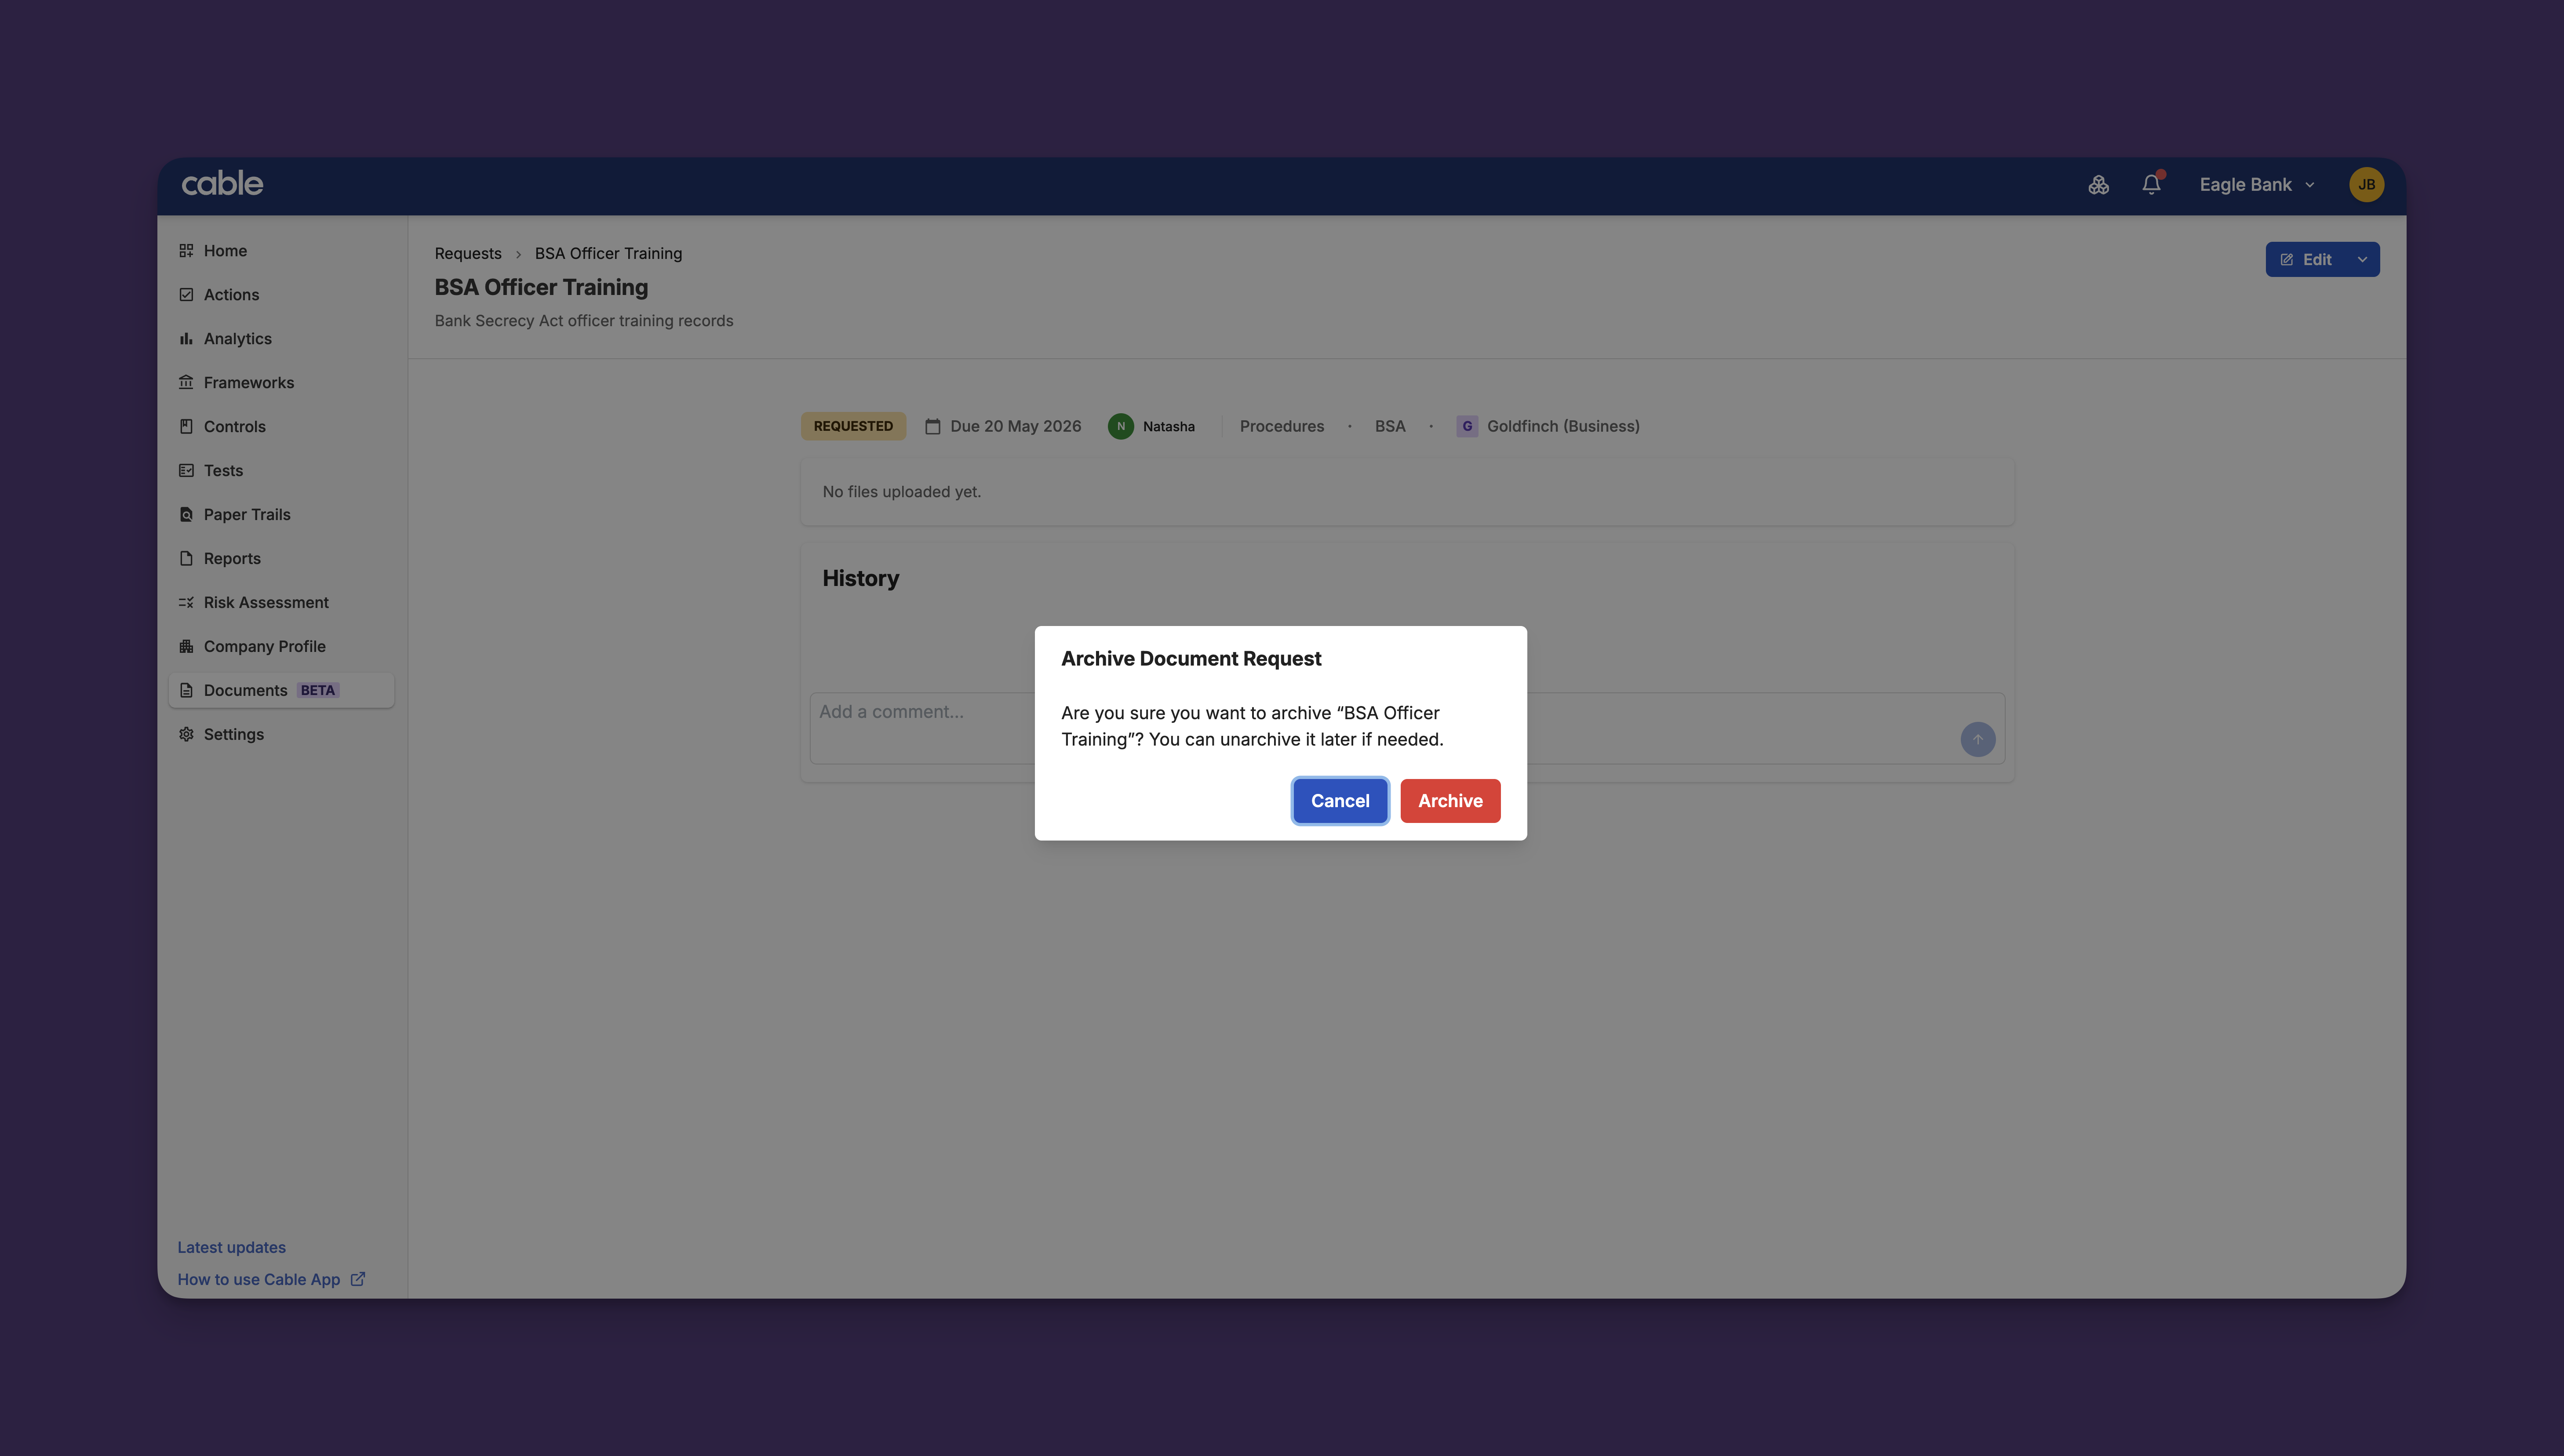
Task: Click the Tests sidebar icon
Action: click(x=186, y=471)
